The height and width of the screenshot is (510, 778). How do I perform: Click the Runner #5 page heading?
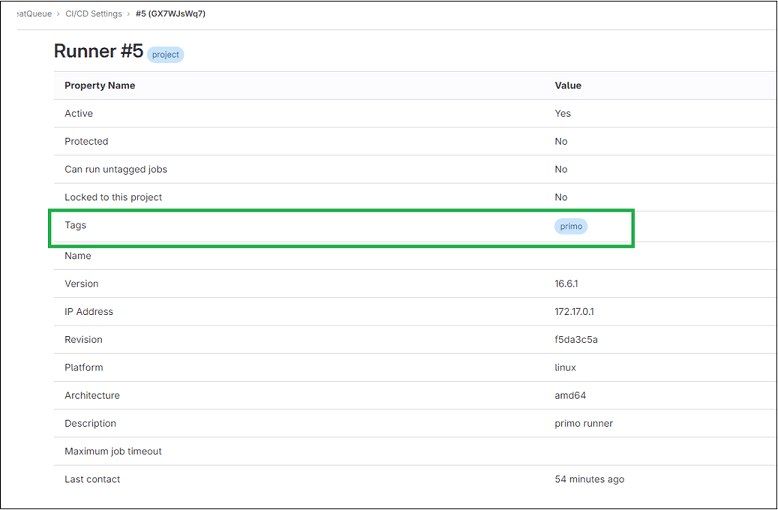click(98, 52)
